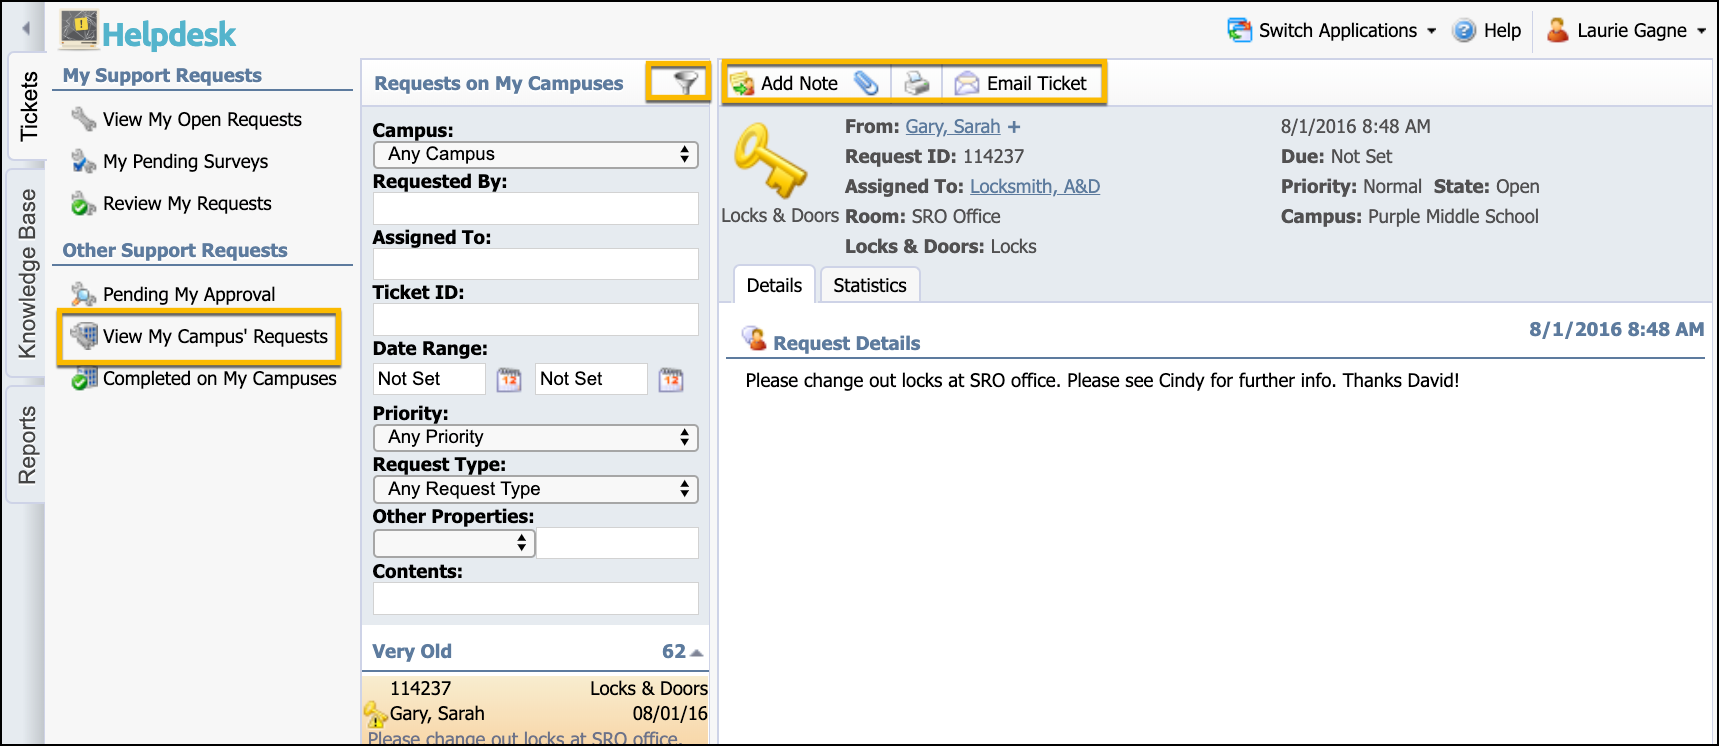
Task: Click the Requested By input field
Action: click(535, 208)
